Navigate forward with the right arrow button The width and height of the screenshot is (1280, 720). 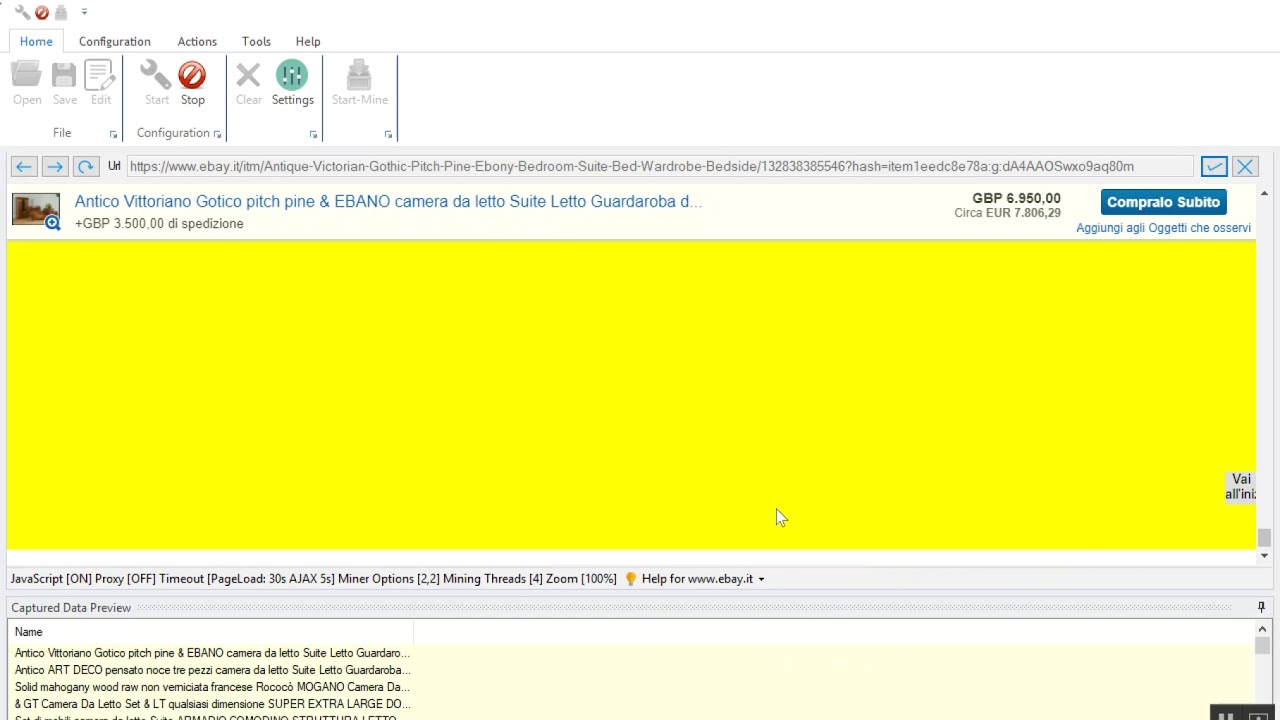(x=55, y=166)
